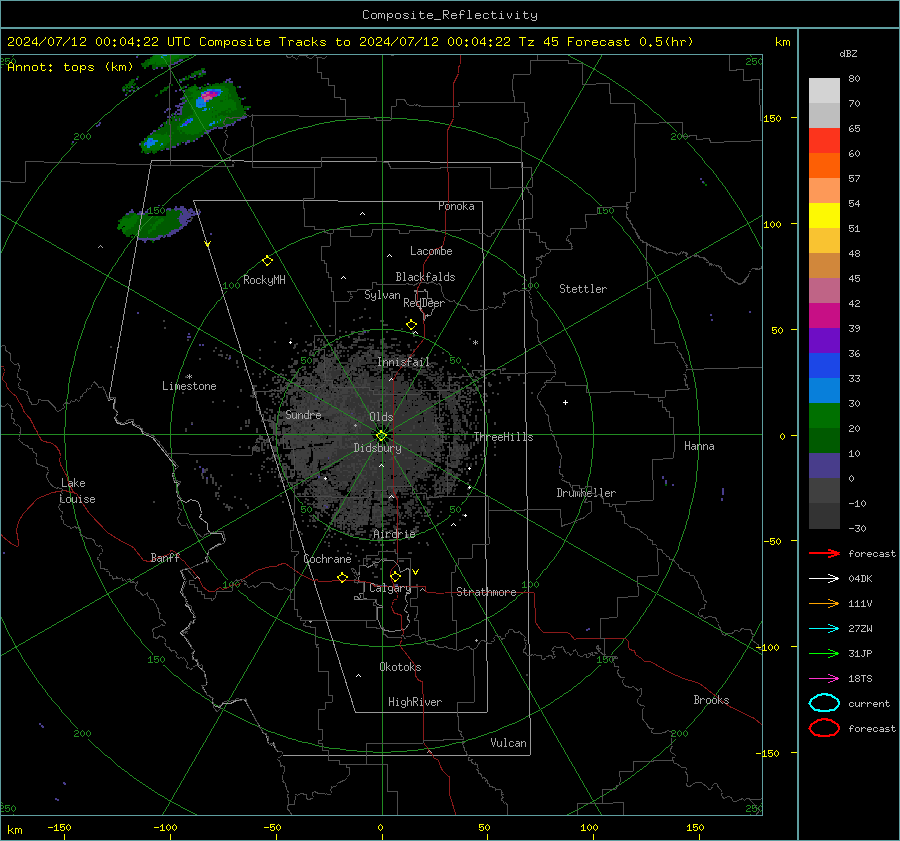Screen dimensions: 900x841
Task: Click the Annot: tops (km) label
Action: [70, 67]
